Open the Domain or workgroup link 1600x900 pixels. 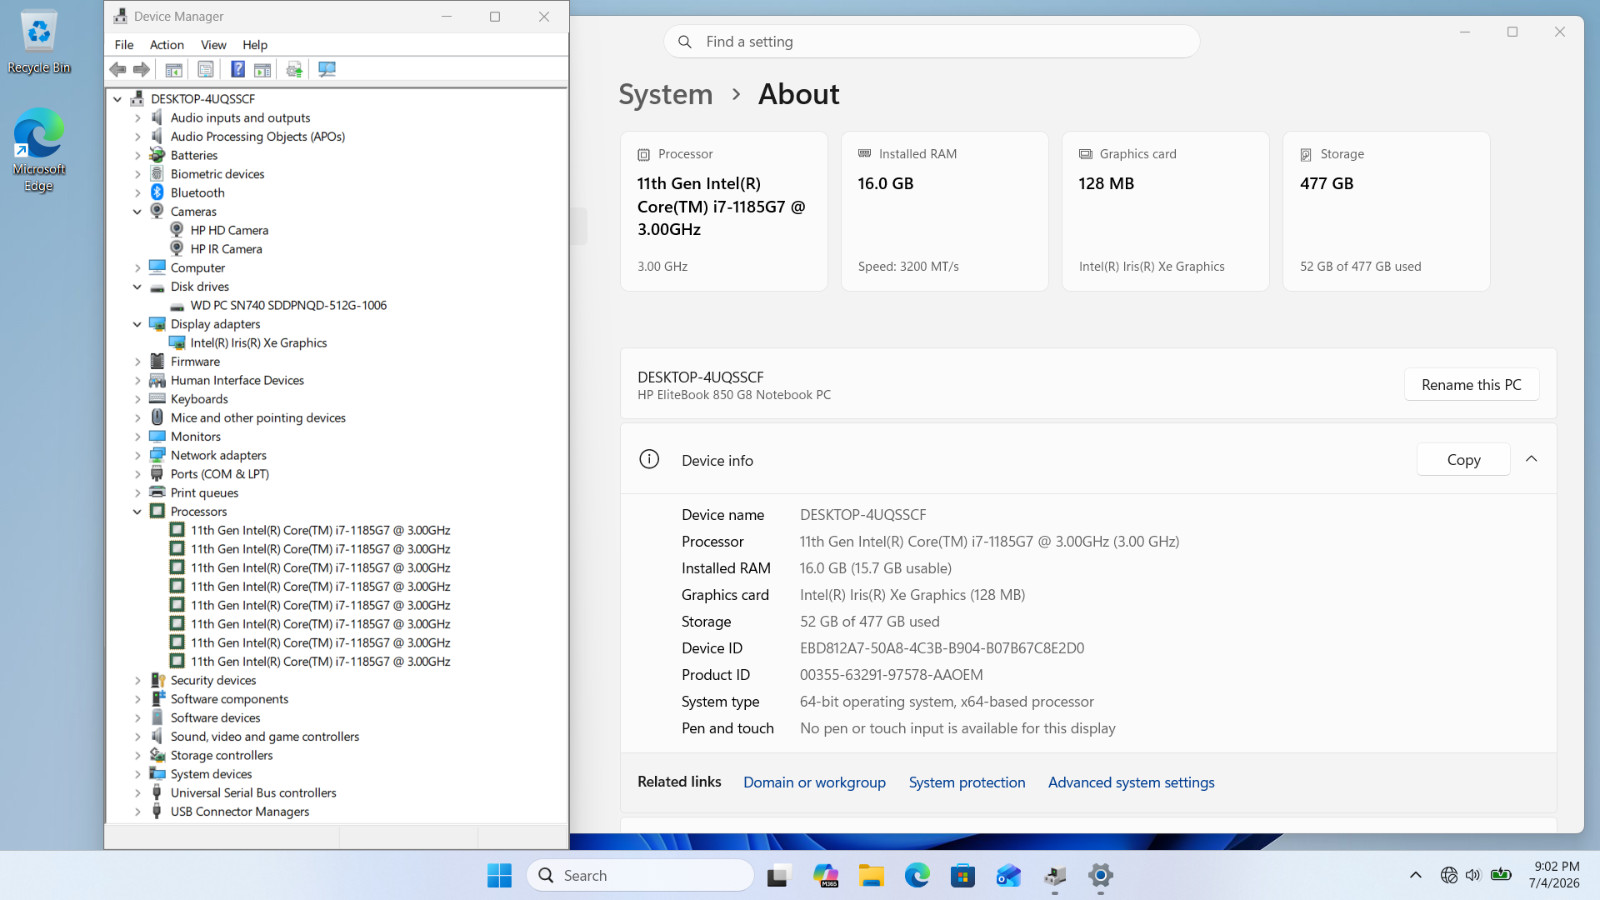[814, 783]
